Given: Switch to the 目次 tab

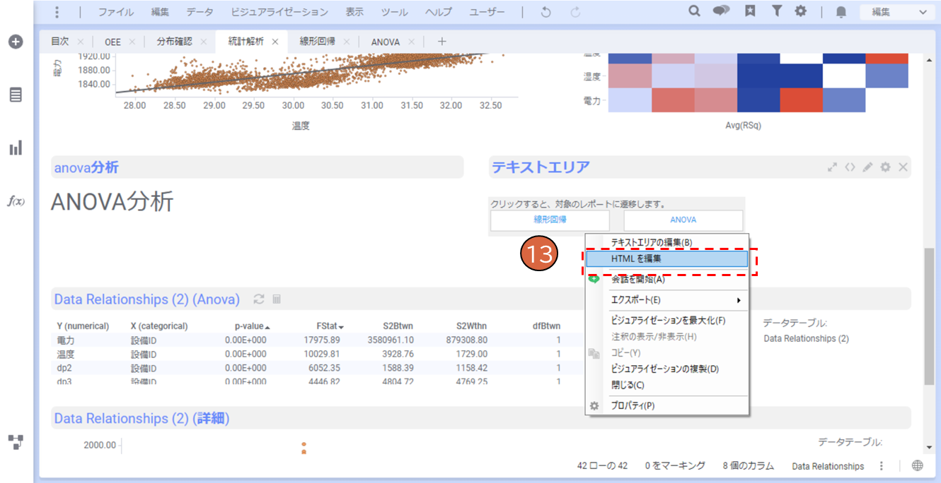Looking at the screenshot, I should click(x=60, y=41).
